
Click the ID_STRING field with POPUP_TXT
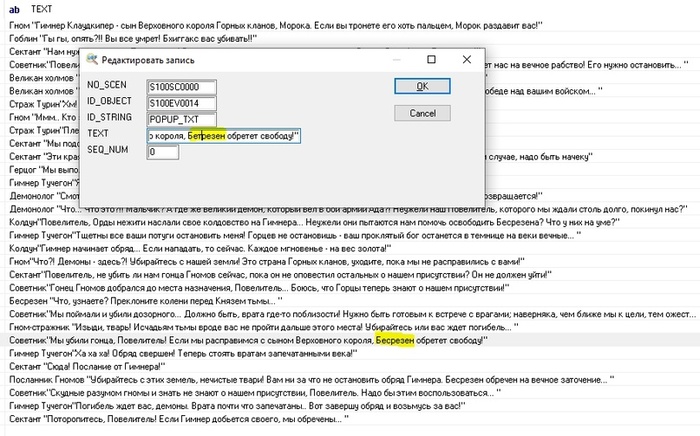coord(181,119)
